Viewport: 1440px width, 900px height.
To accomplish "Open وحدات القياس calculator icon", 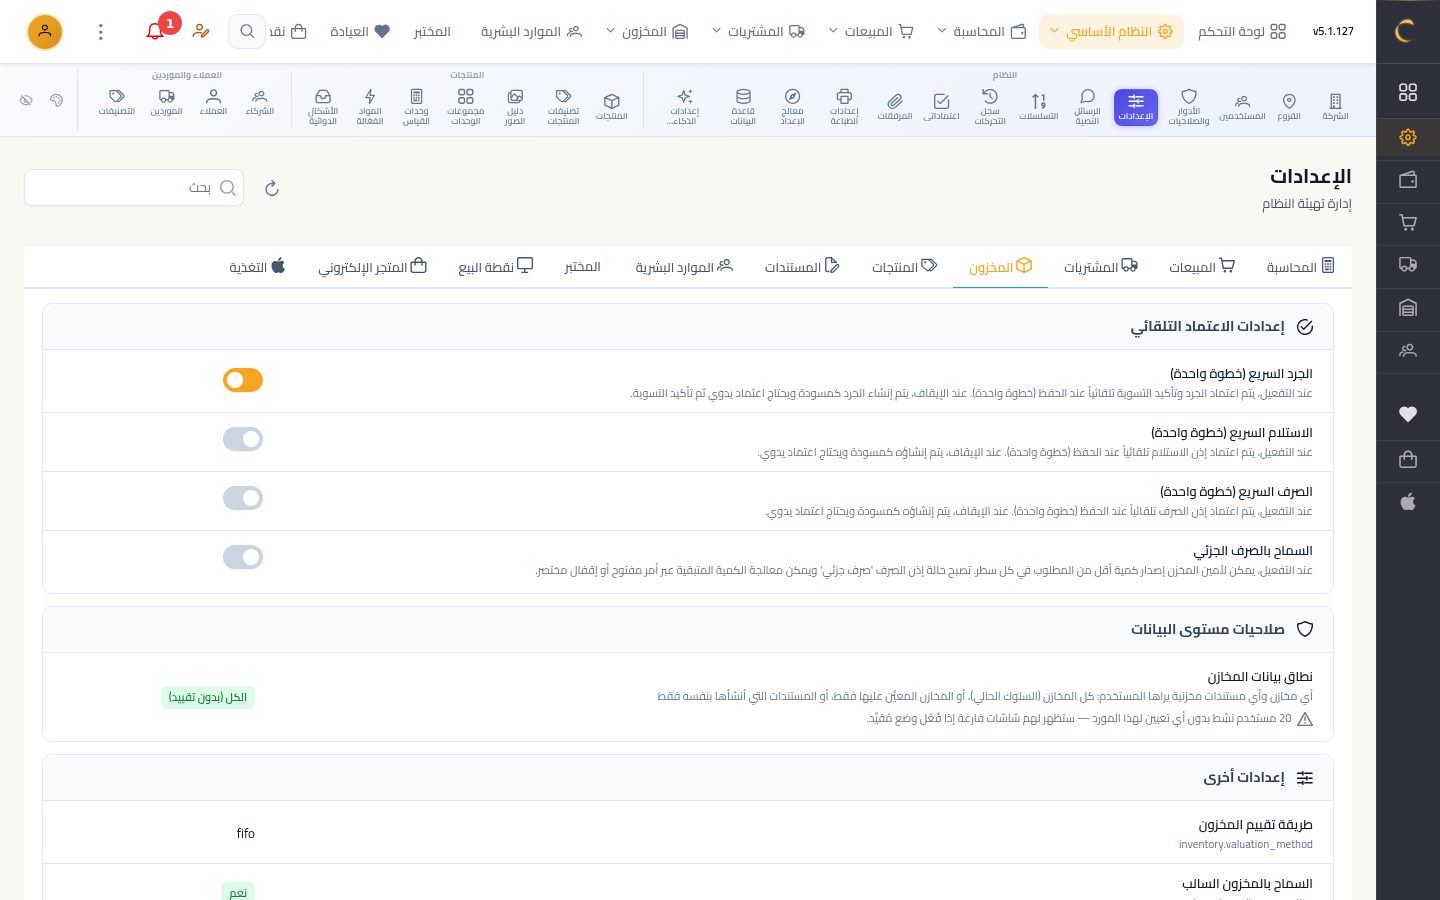I will [416, 106].
